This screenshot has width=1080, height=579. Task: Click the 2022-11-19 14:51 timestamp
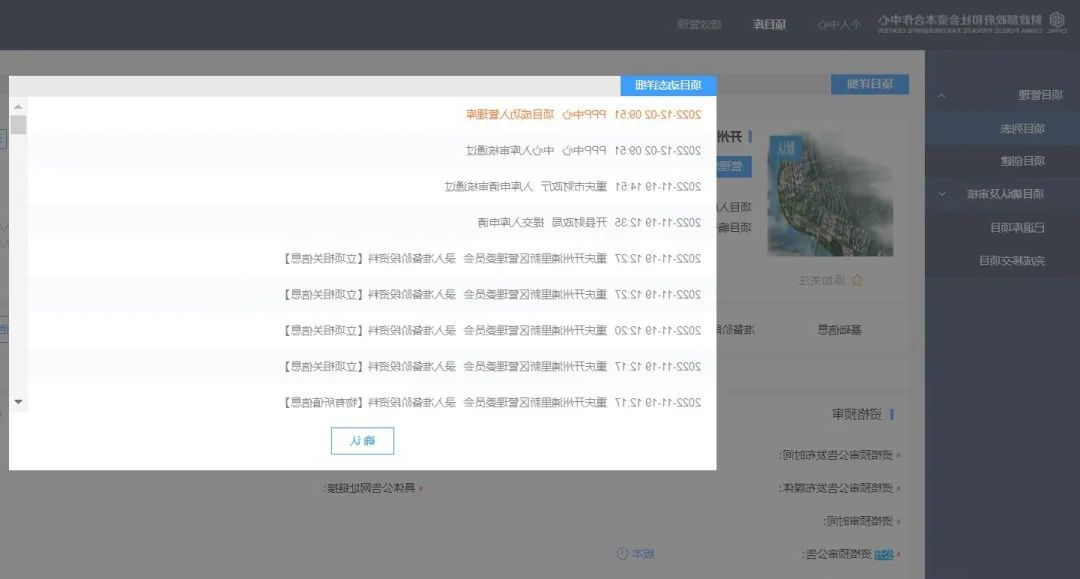(658, 187)
